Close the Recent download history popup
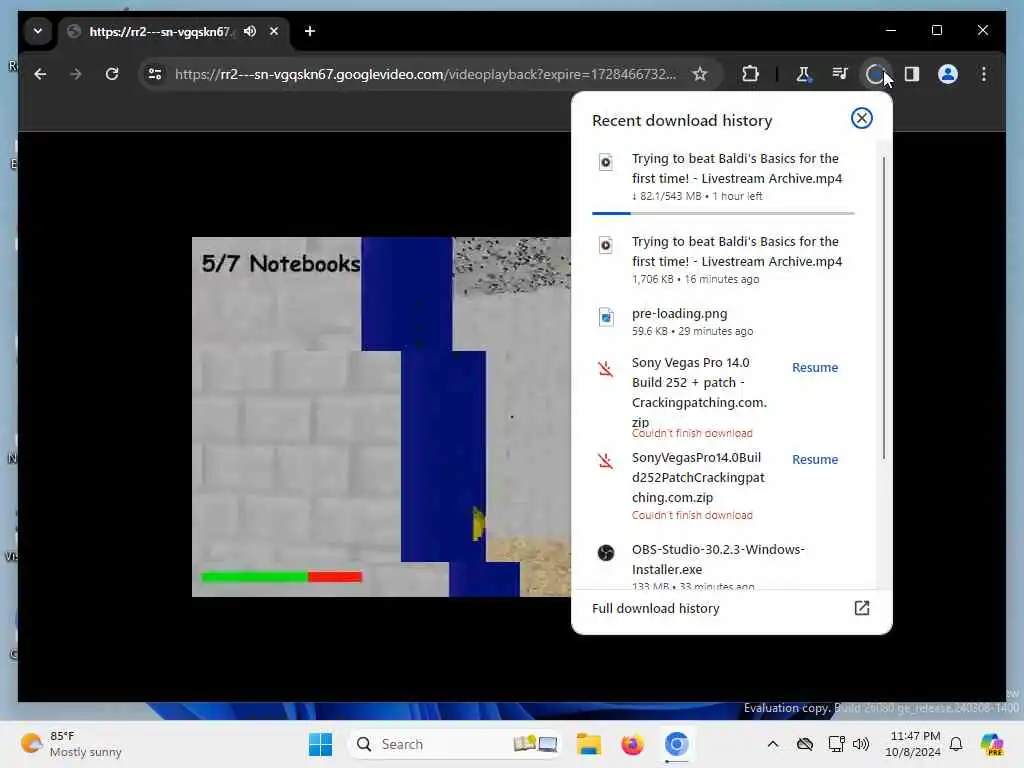The width and height of the screenshot is (1024, 768). pyautogui.click(x=861, y=118)
